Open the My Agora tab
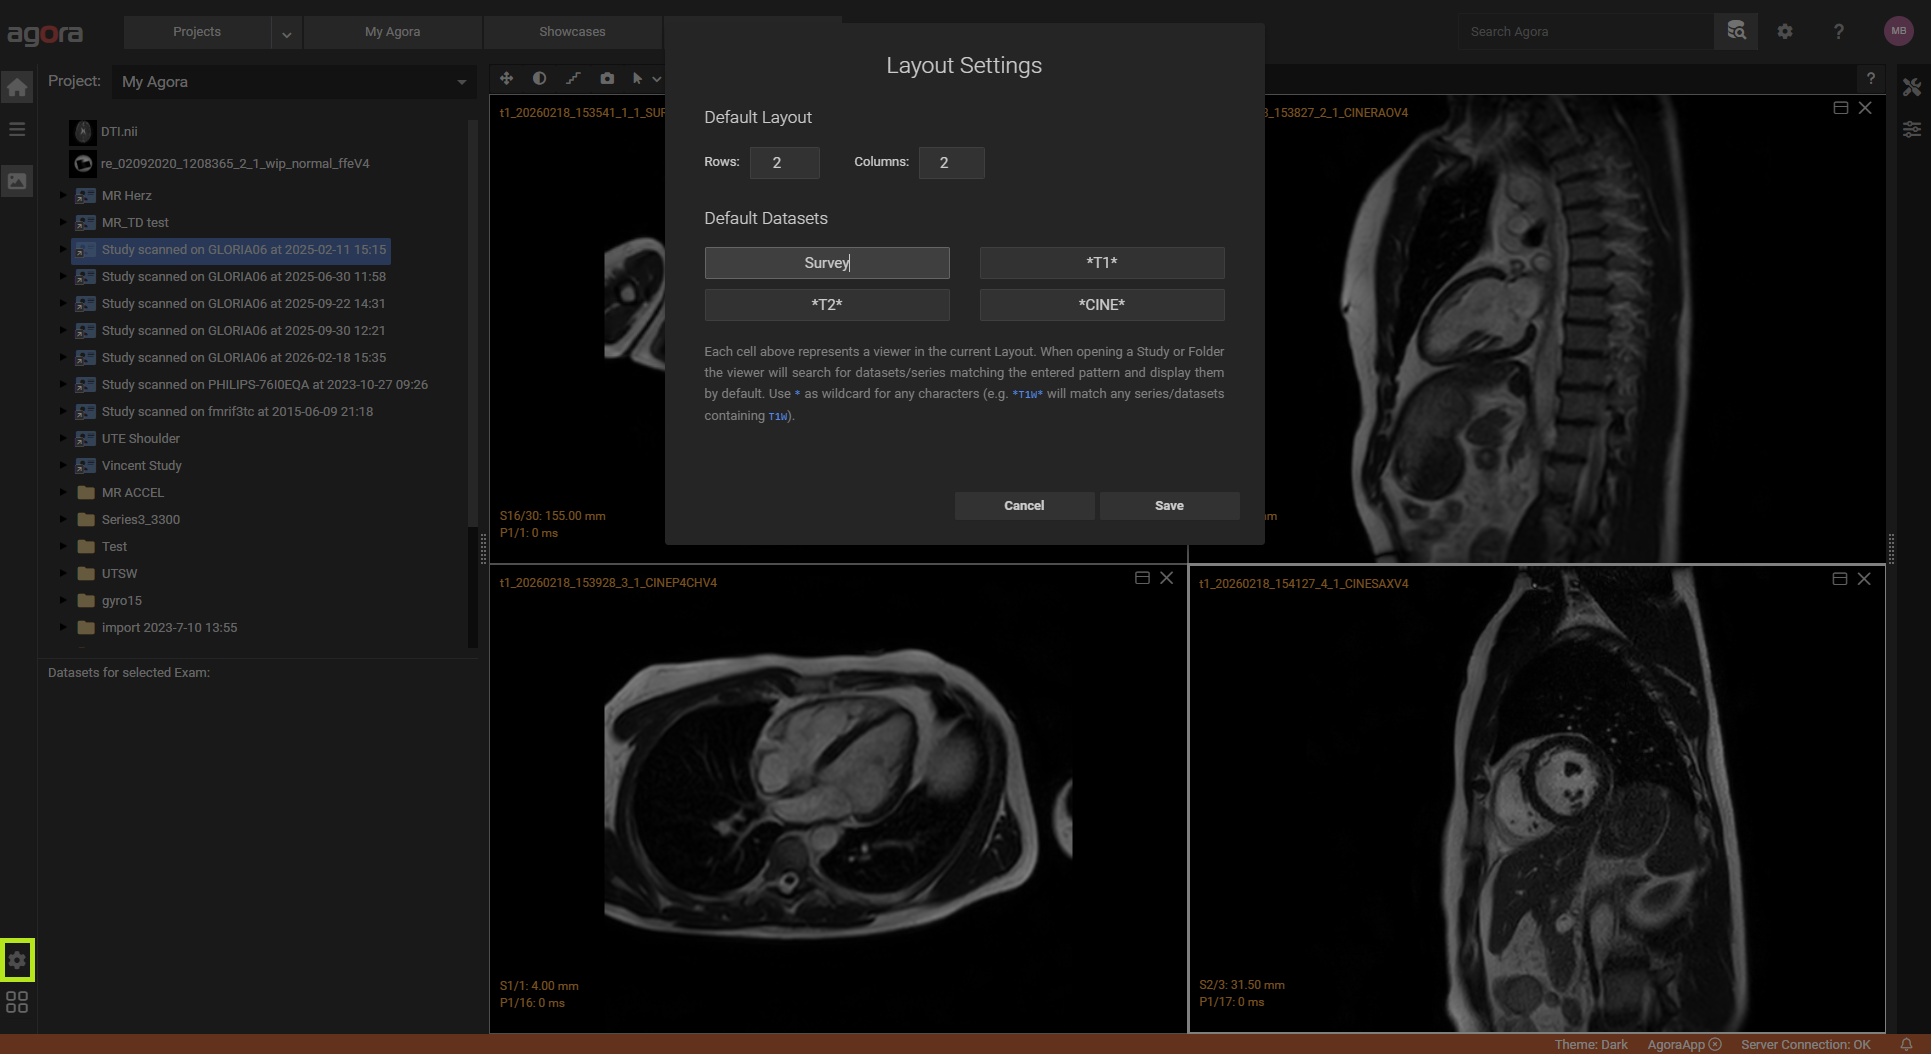The image size is (1931, 1054). pyautogui.click(x=392, y=31)
